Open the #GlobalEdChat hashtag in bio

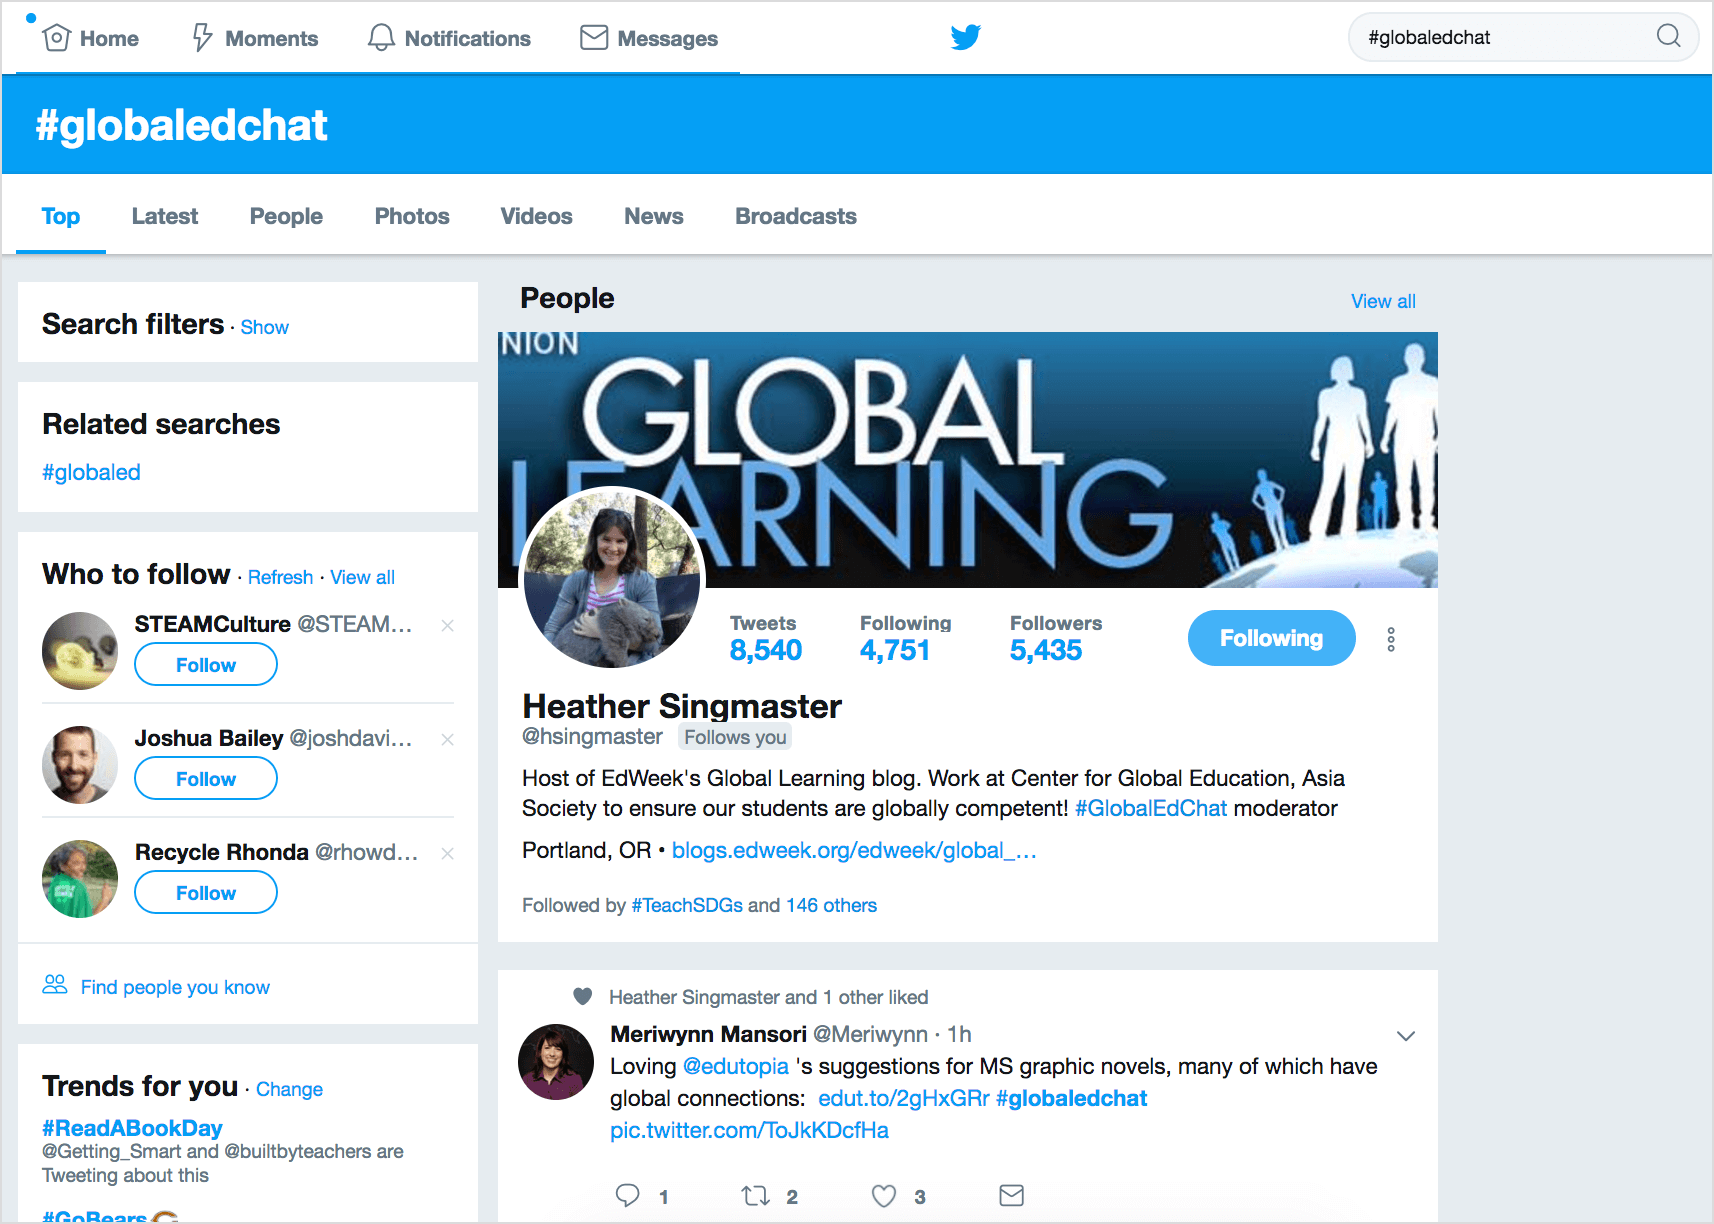click(x=1151, y=808)
